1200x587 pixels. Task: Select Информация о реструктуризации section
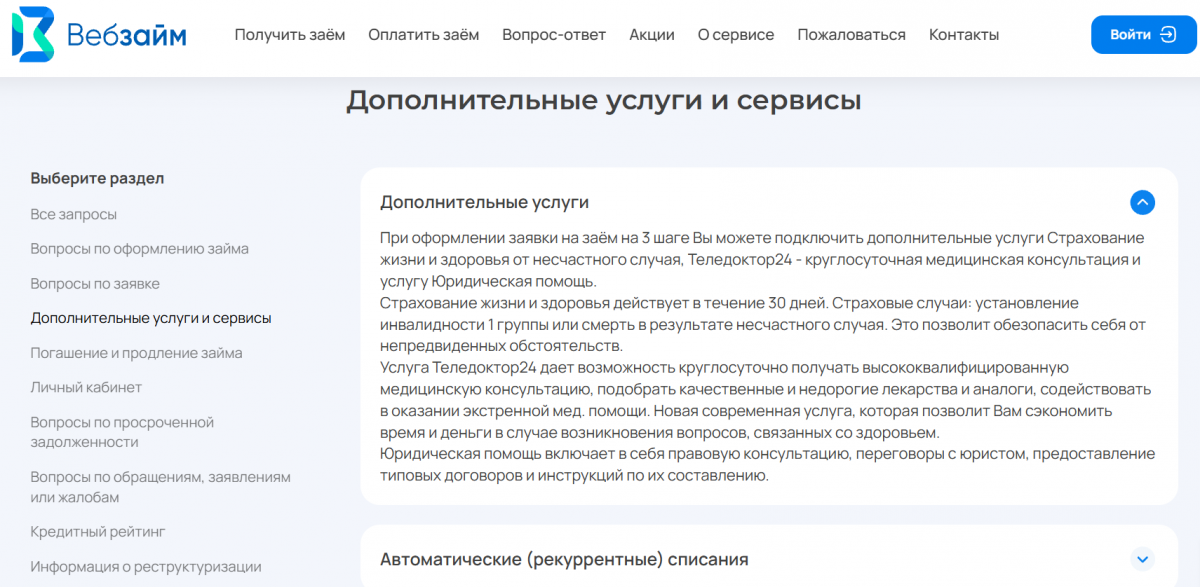pyautogui.click(x=146, y=566)
